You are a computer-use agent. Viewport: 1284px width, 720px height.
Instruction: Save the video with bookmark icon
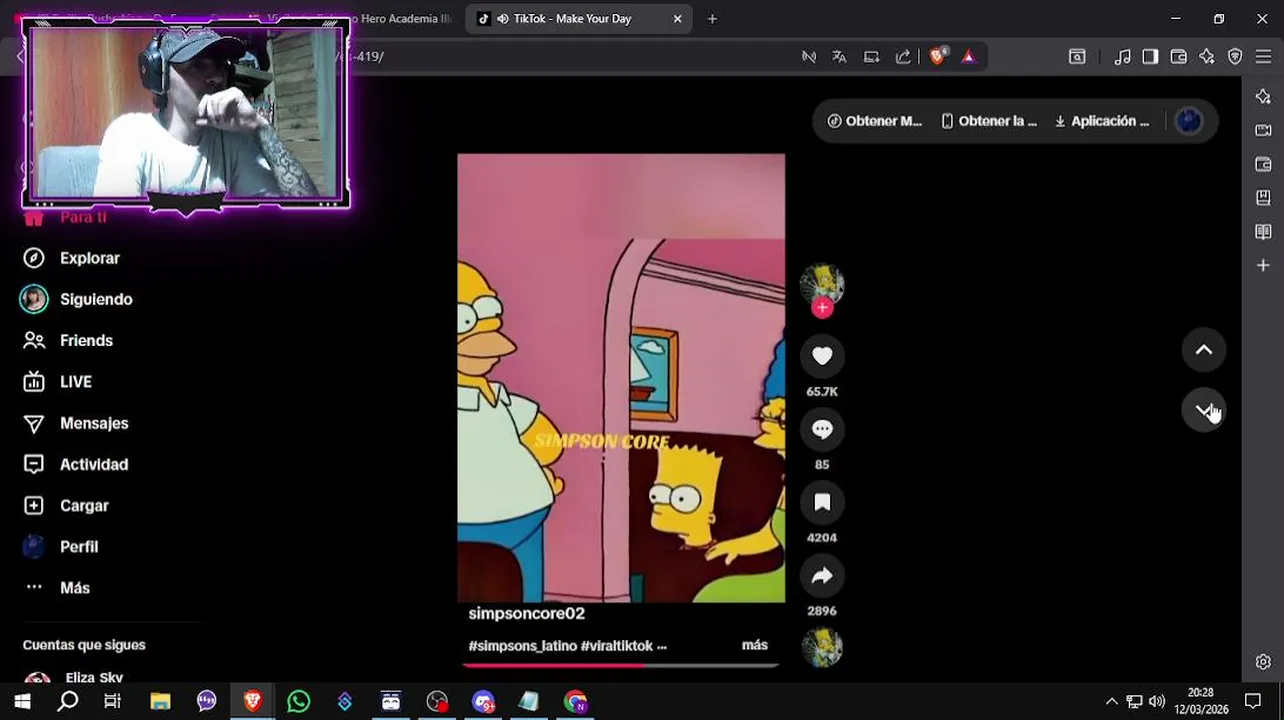[822, 502]
